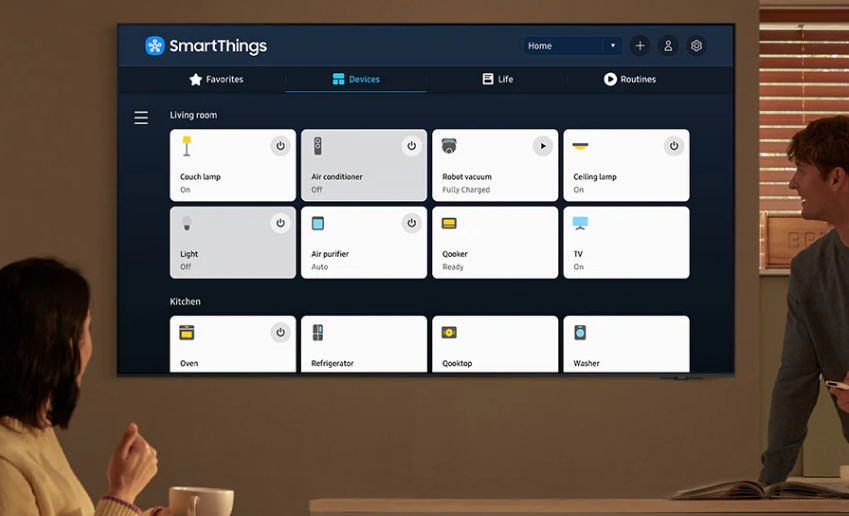Click the Ceiling lamp device icon
849x516 pixels.
(580, 146)
